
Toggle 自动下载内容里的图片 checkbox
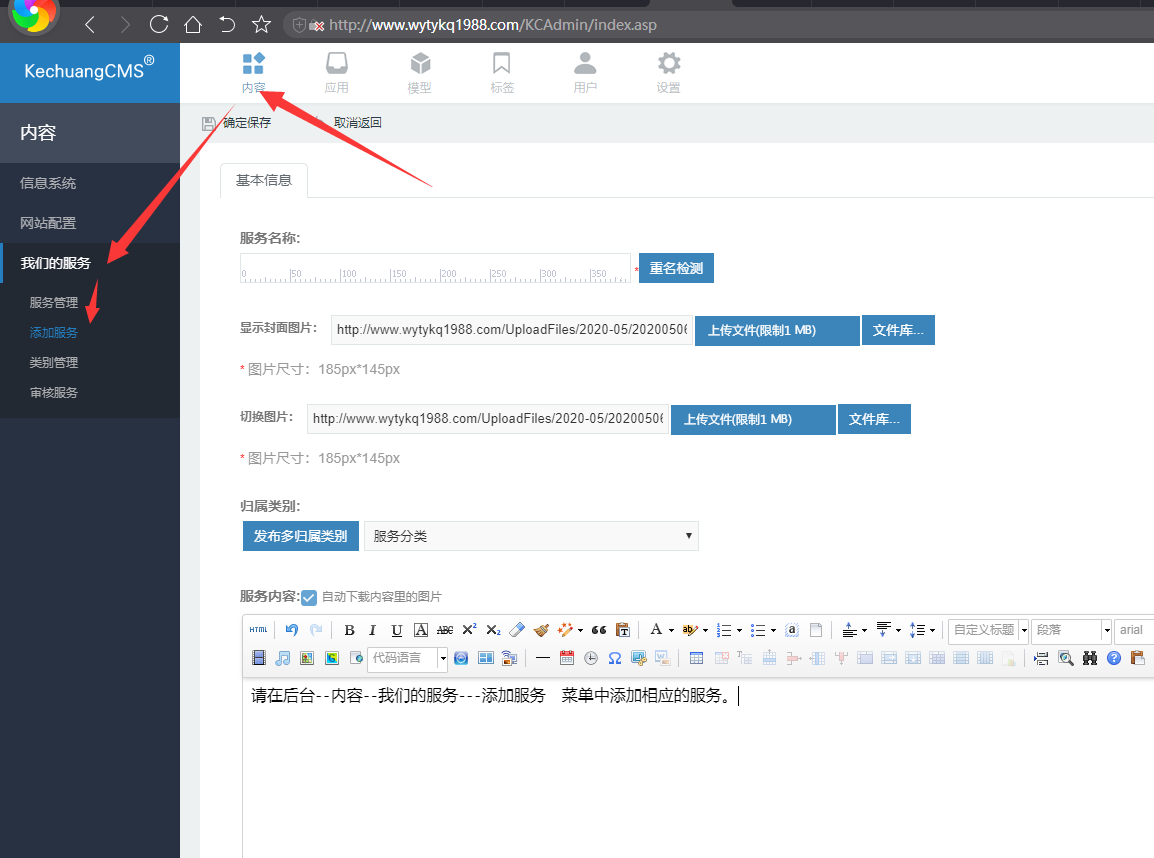[309, 597]
